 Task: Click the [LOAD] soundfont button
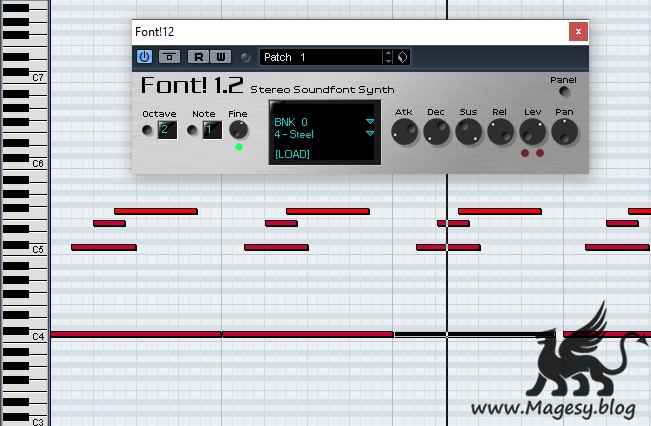[x=293, y=154]
